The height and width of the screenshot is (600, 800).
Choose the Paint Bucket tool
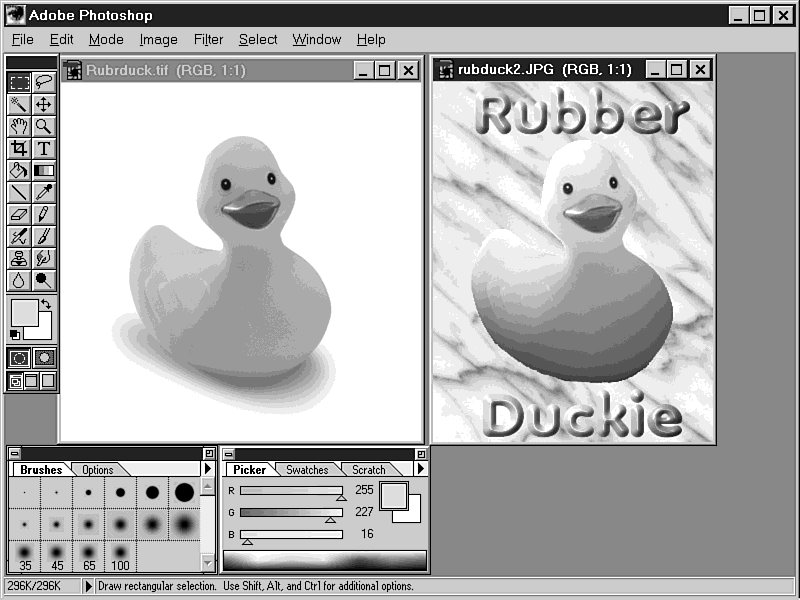tap(19, 170)
